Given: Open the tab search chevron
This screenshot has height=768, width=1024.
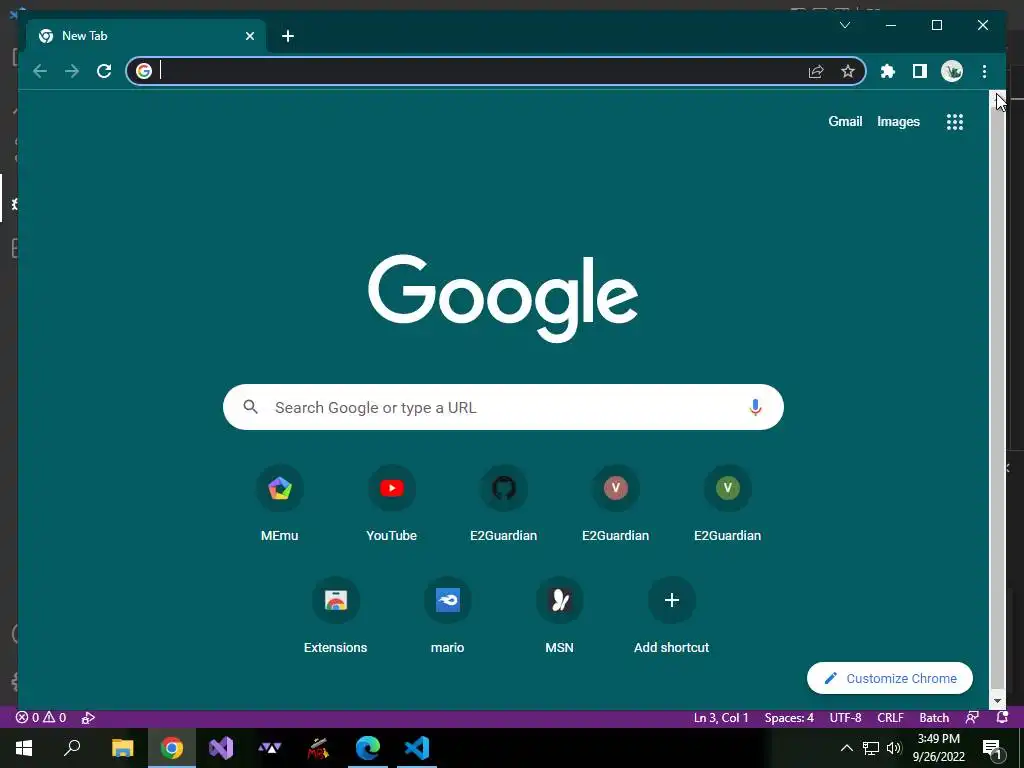Looking at the screenshot, I should (844, 25).
